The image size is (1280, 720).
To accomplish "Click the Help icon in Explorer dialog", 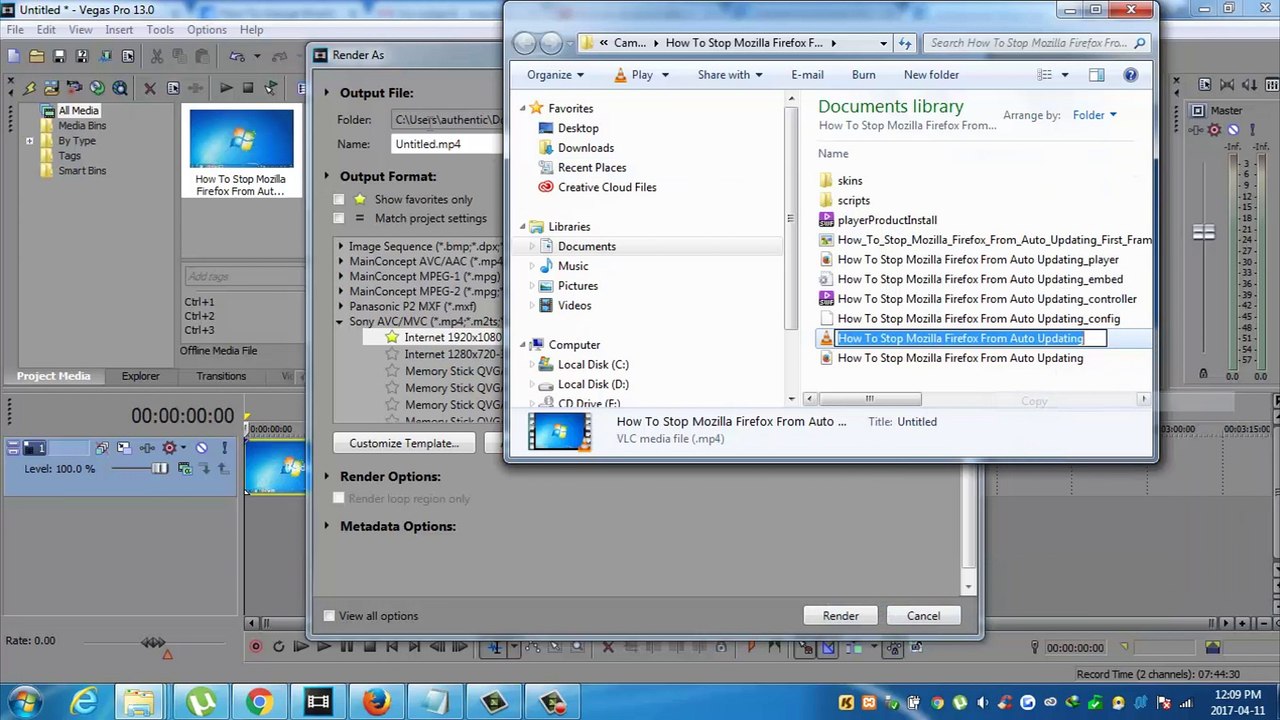I will pyautogui.click(x=1131, y=75).
